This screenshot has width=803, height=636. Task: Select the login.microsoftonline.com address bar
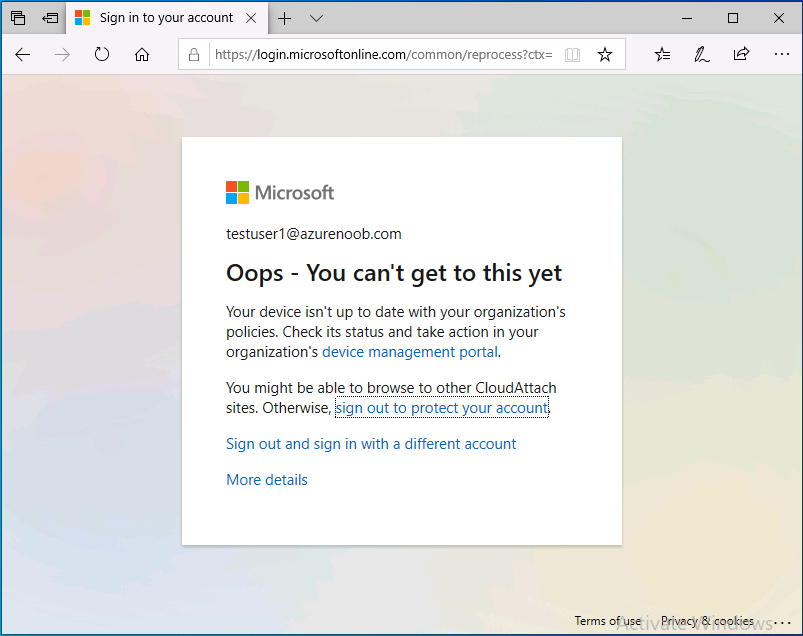[x=384, y=54]
